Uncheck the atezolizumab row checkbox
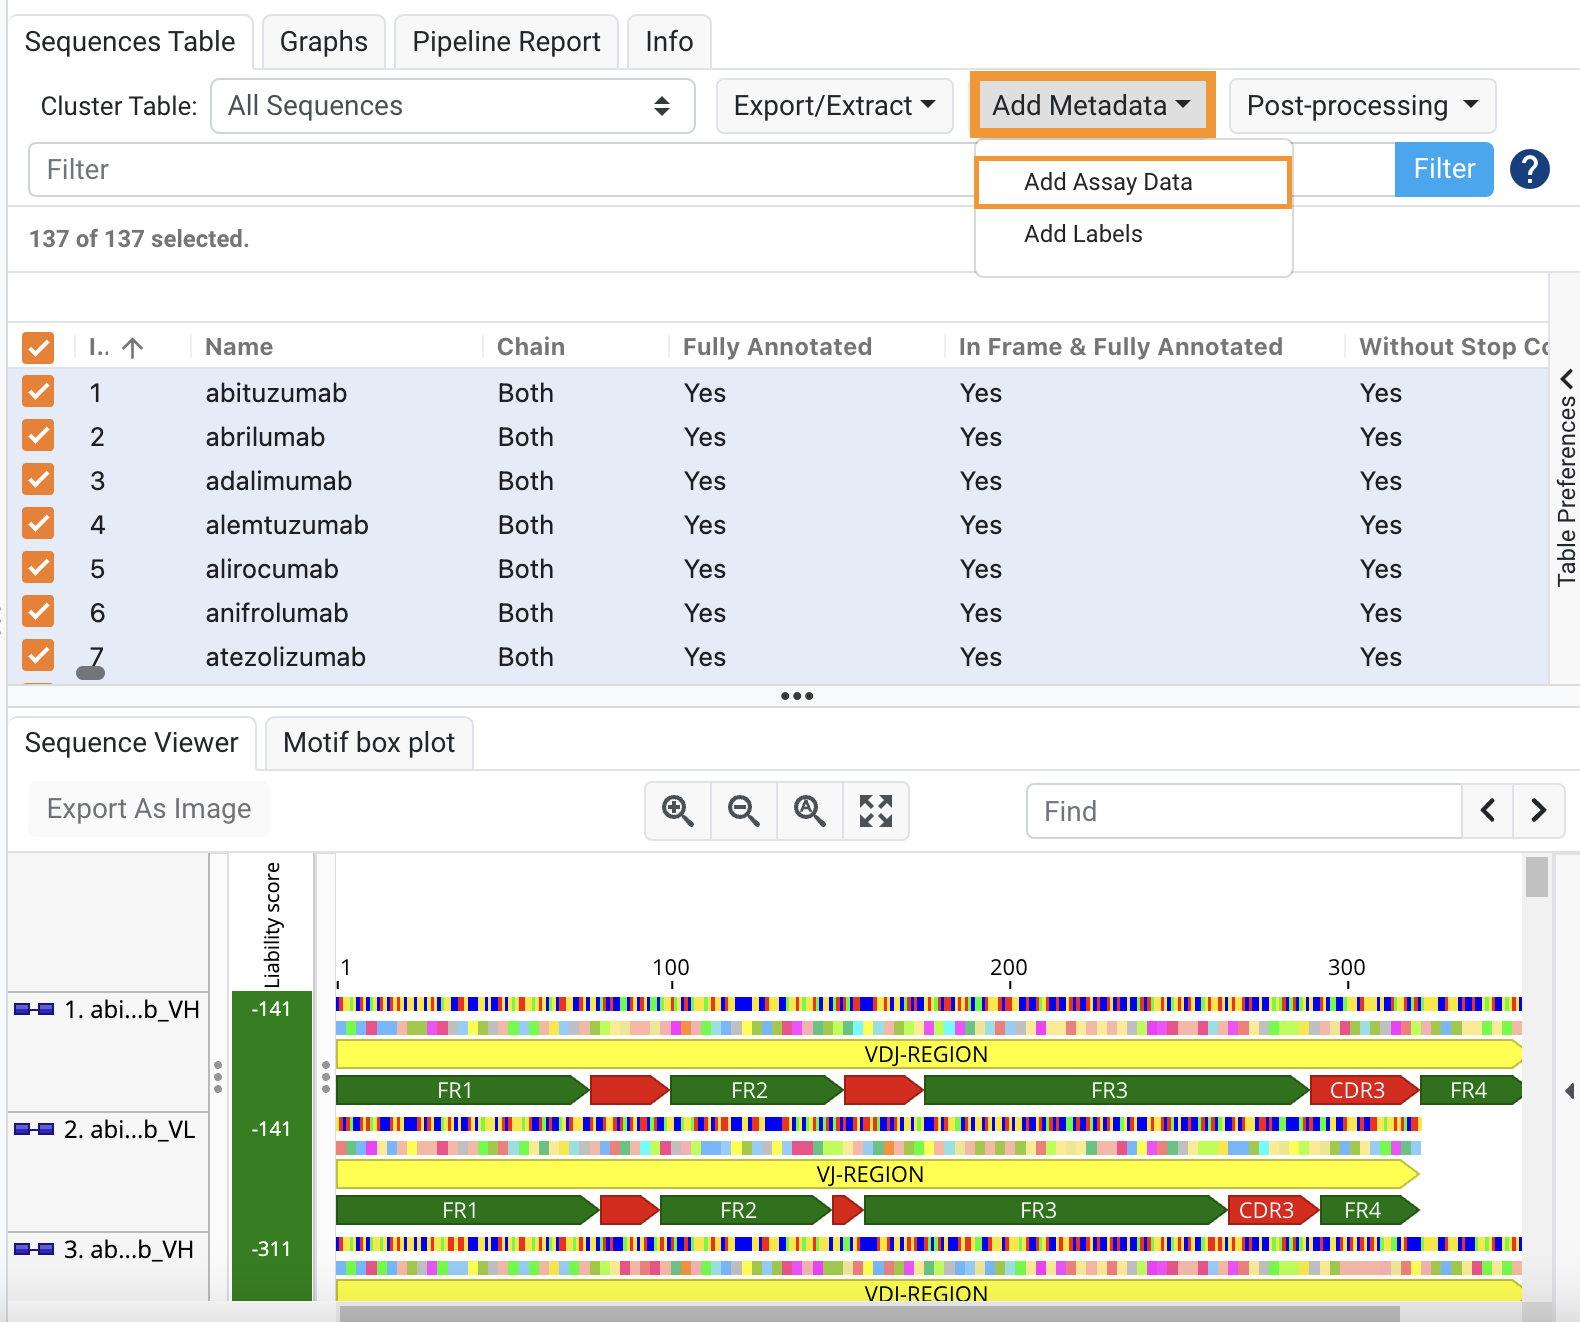The height and width of the screenshot is (1322, 1580). pos(38,656)
